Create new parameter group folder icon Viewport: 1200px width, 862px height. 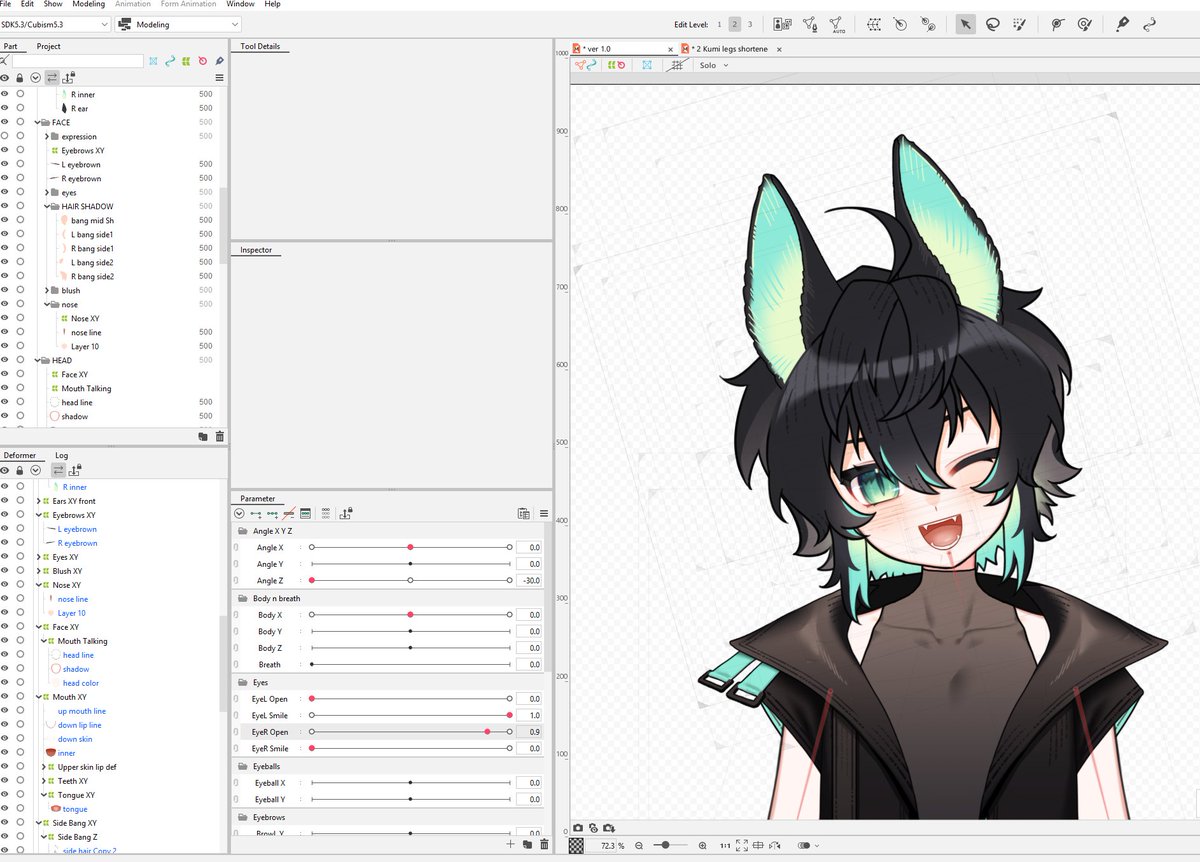pos(527,844)
